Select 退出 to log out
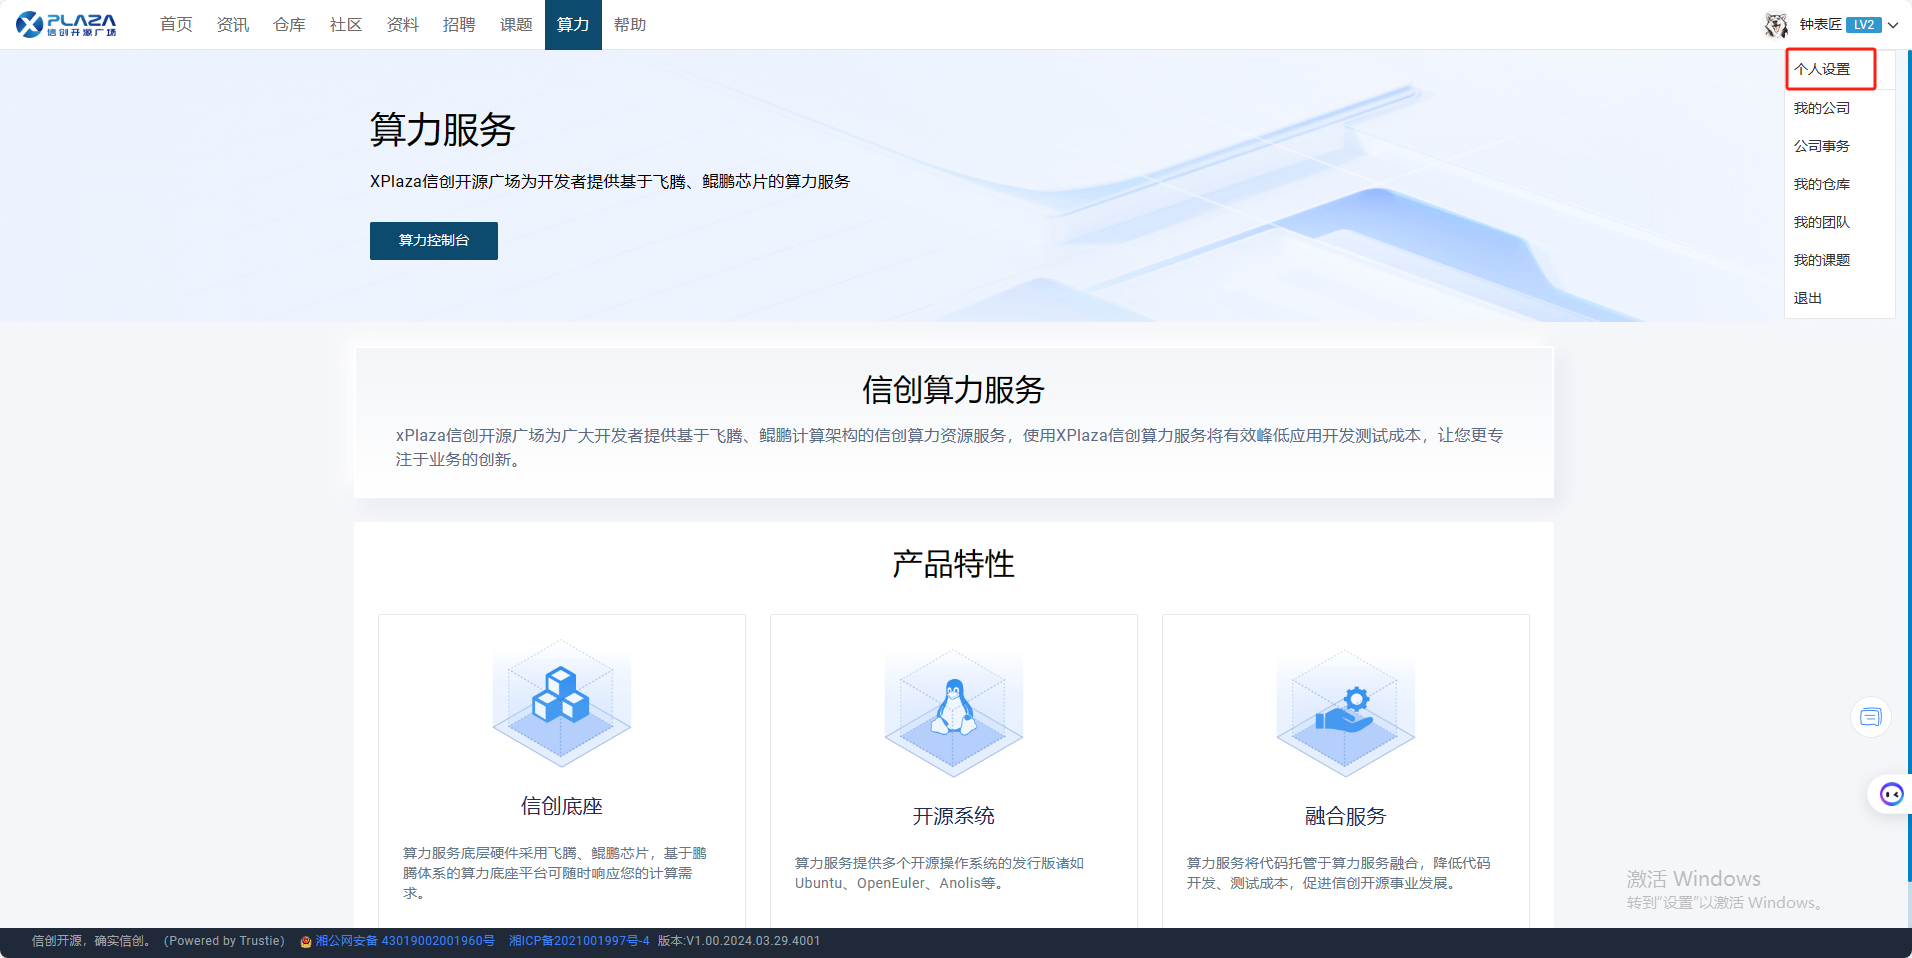Screen dimensions: 1912x958 (x=1807, y=298)
